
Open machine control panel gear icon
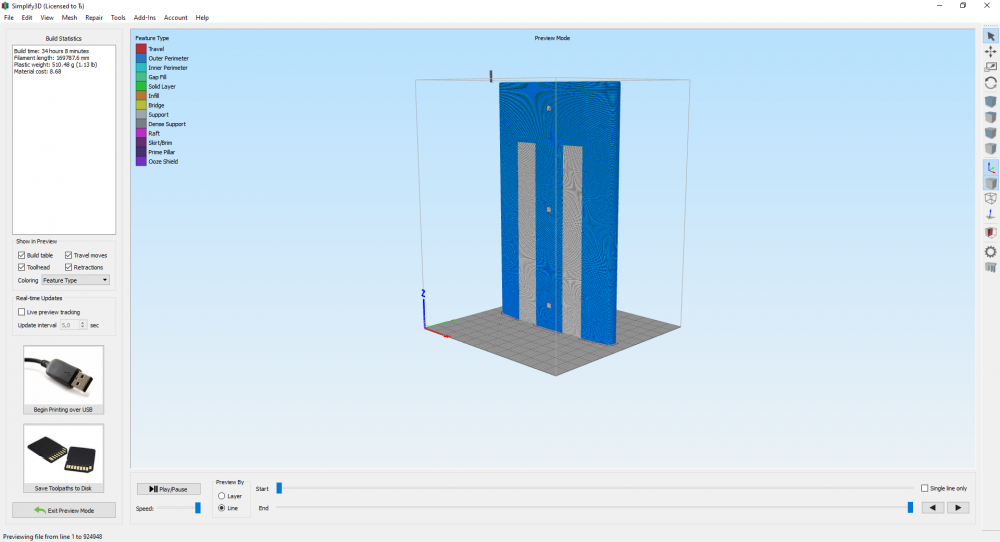coord(990,252)
